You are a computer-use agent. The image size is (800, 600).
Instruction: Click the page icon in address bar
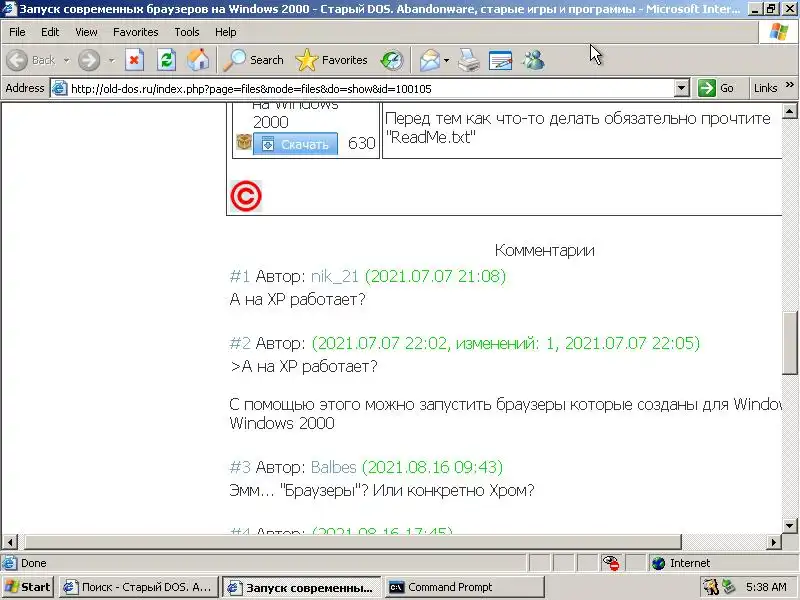[60, 89]
